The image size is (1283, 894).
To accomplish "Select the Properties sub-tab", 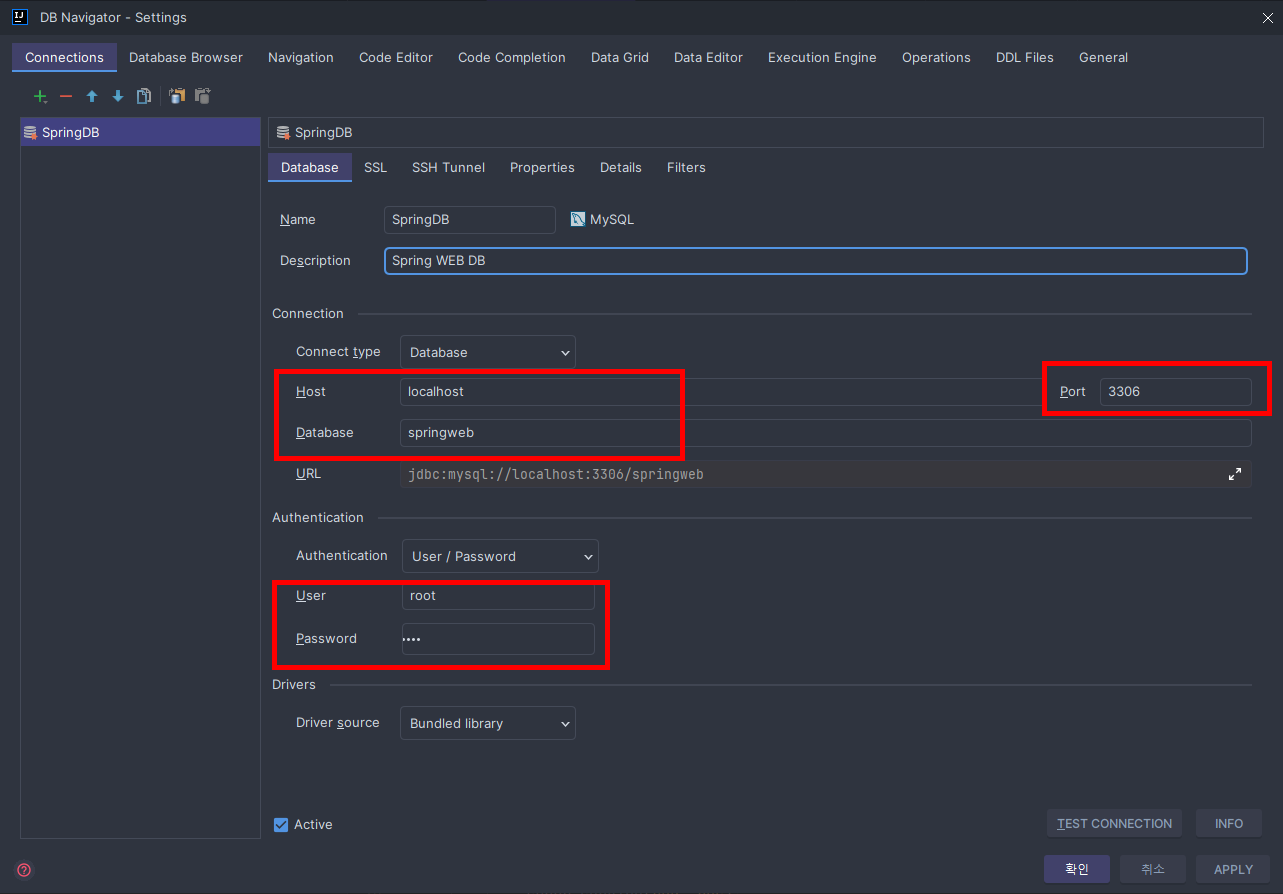I will (542, 167).
